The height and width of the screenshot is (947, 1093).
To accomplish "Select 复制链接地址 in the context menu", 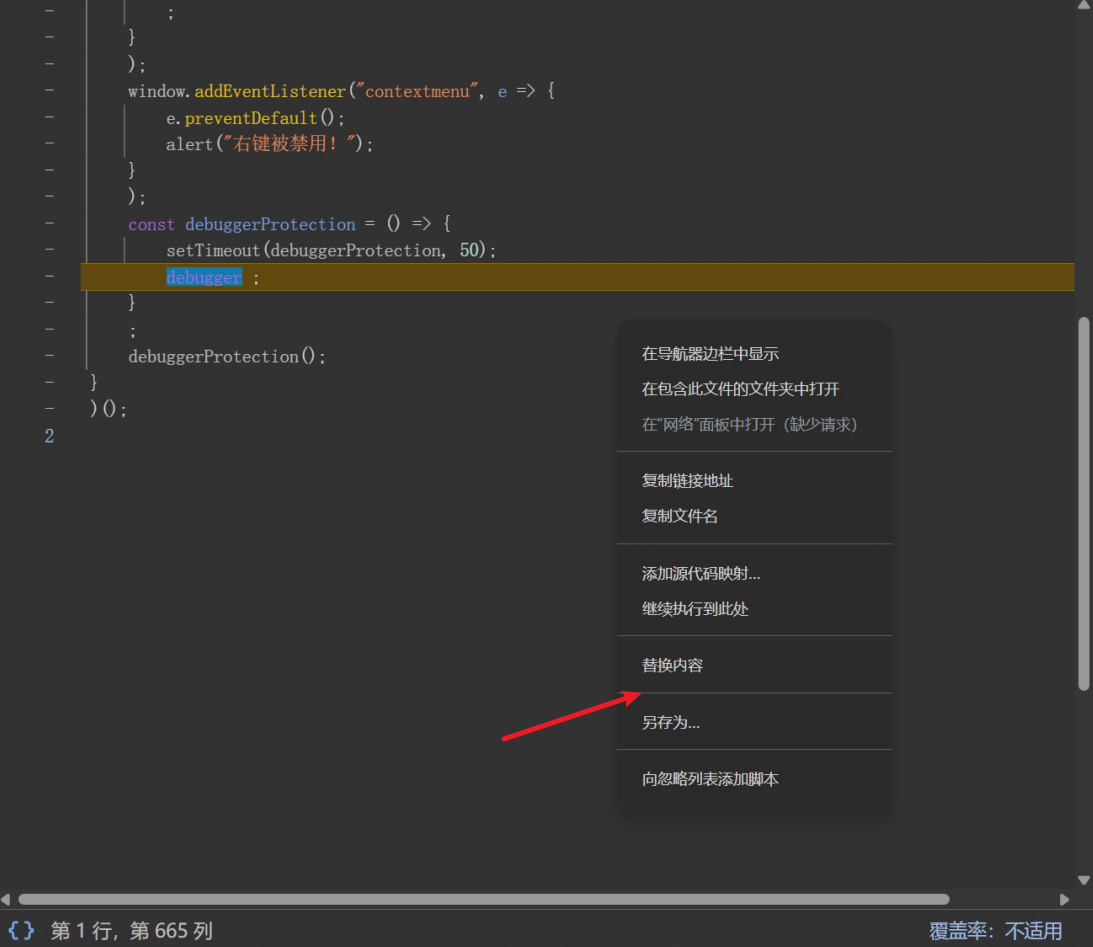I will tap(687, 481).
